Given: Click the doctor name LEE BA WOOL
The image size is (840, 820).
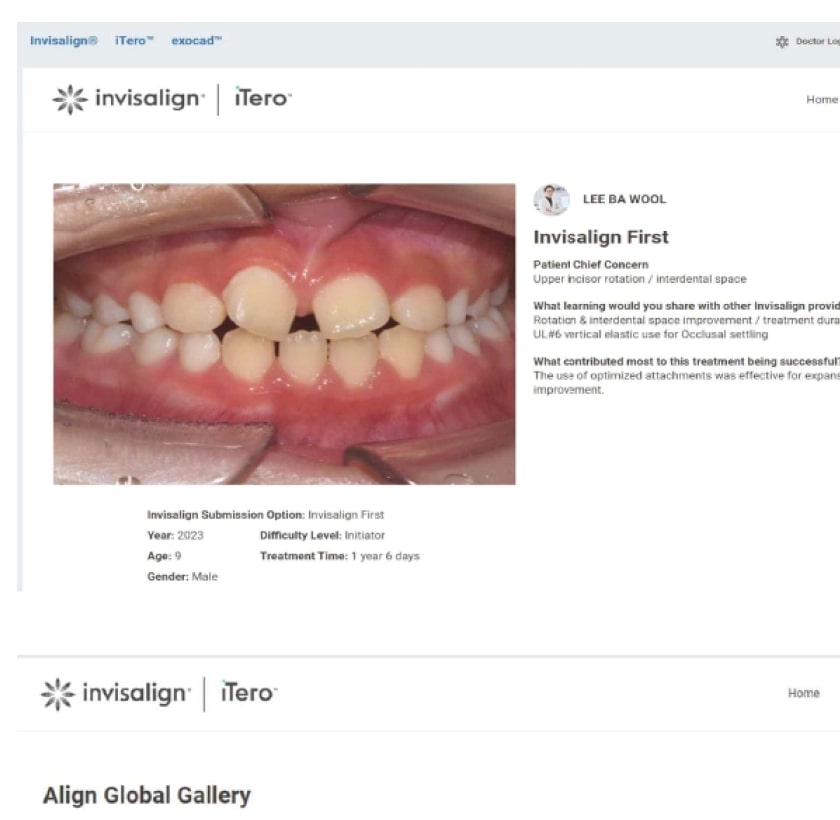Looking at the screenshot, I should [x=624, y=199].
